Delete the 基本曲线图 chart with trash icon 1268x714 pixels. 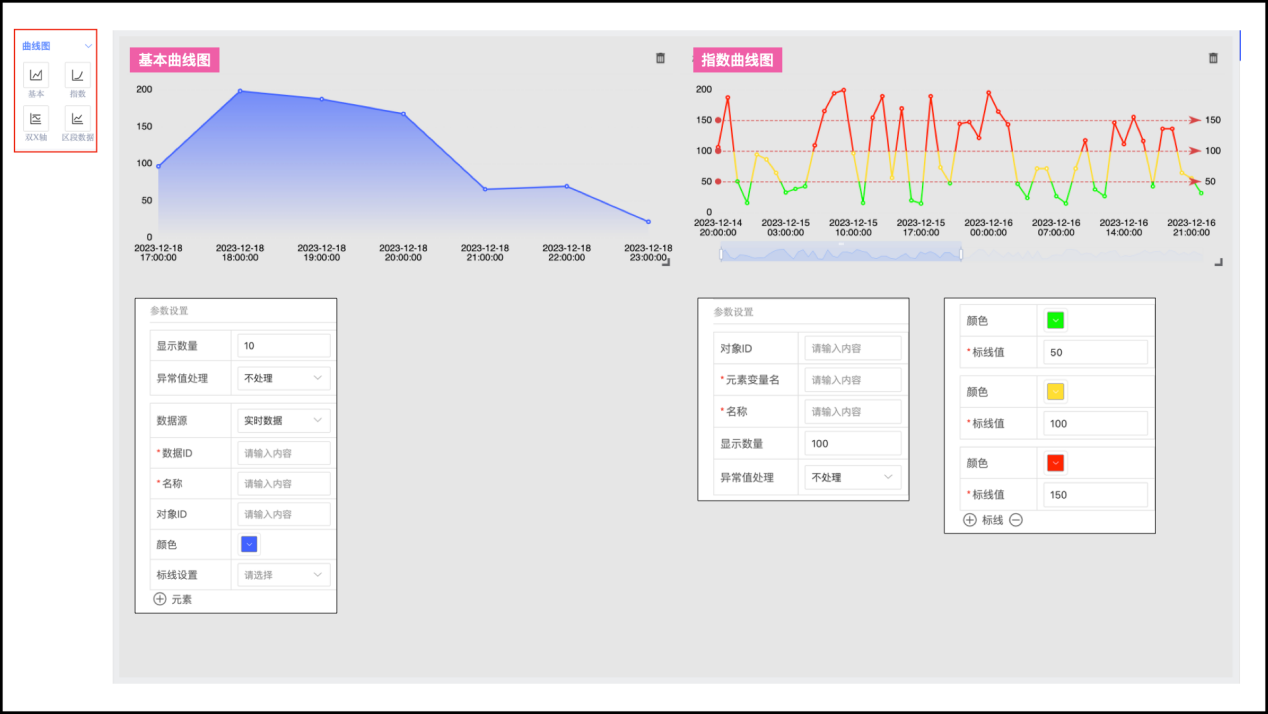[x=660, y=59]
